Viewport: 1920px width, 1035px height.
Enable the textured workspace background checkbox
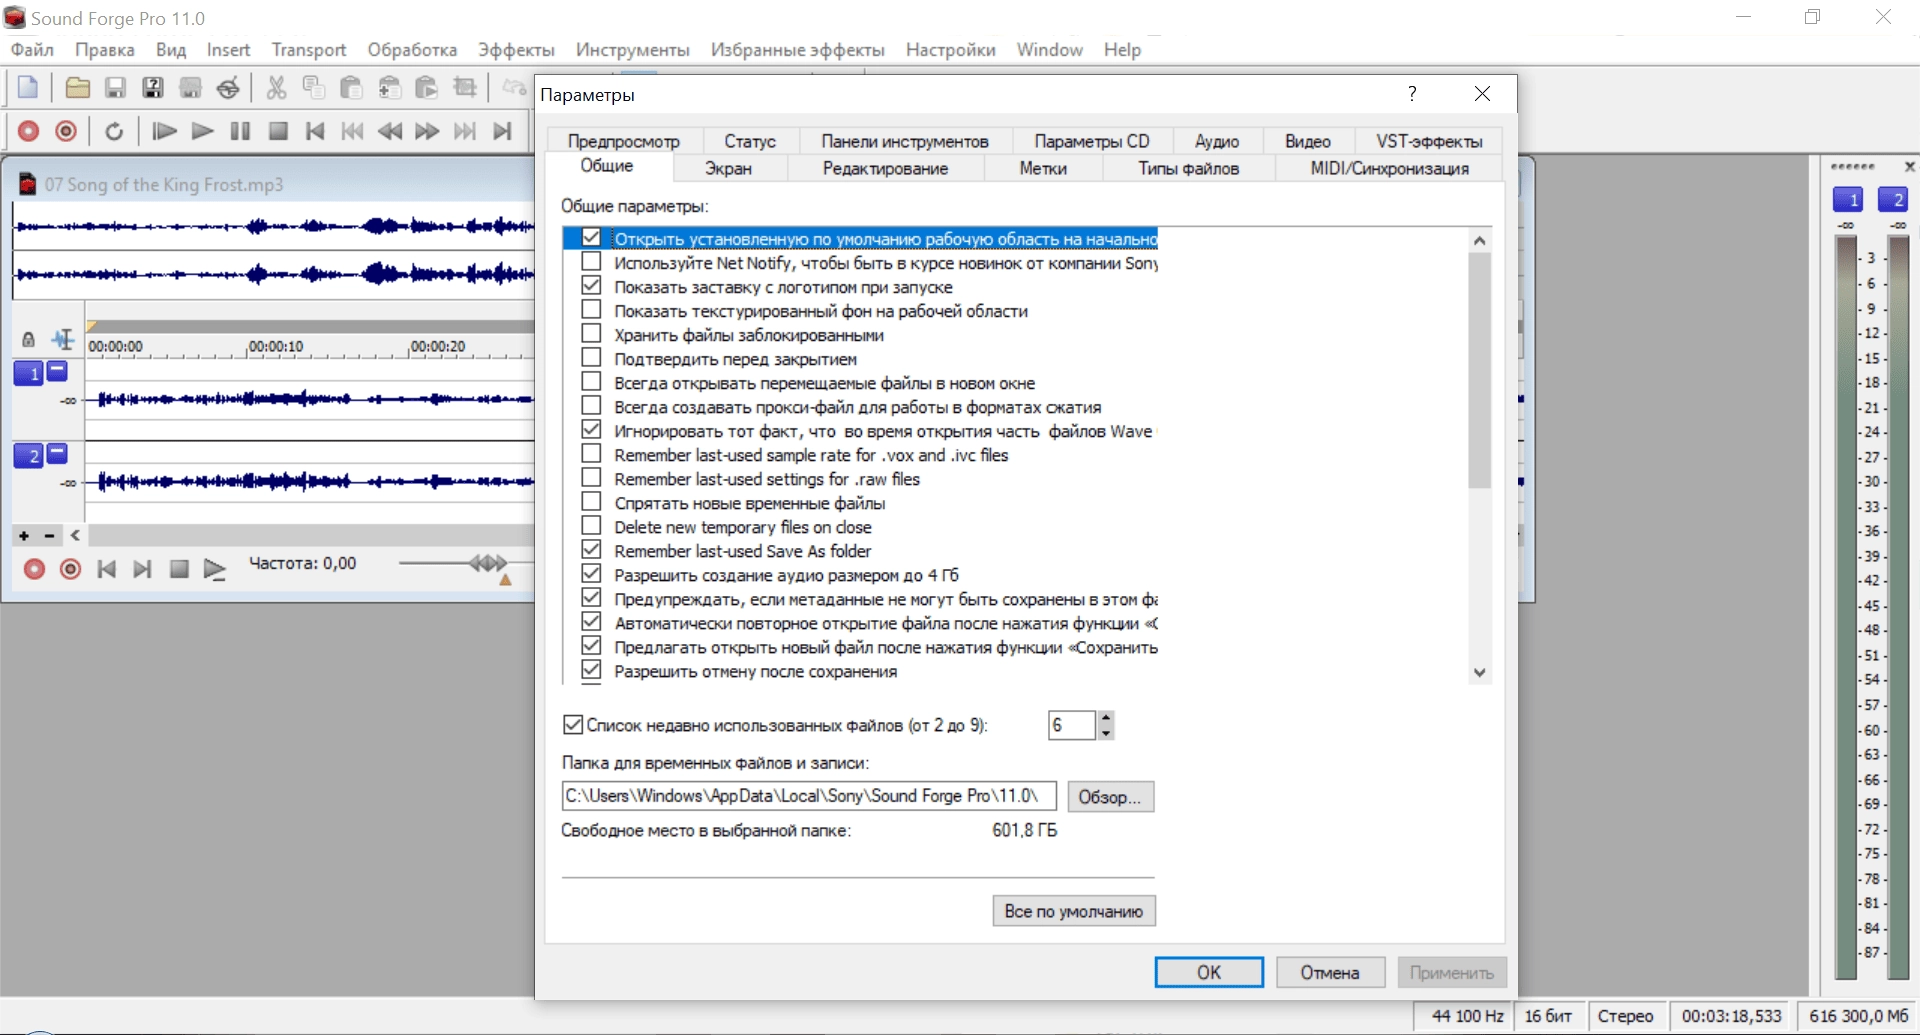pos(591,310)
